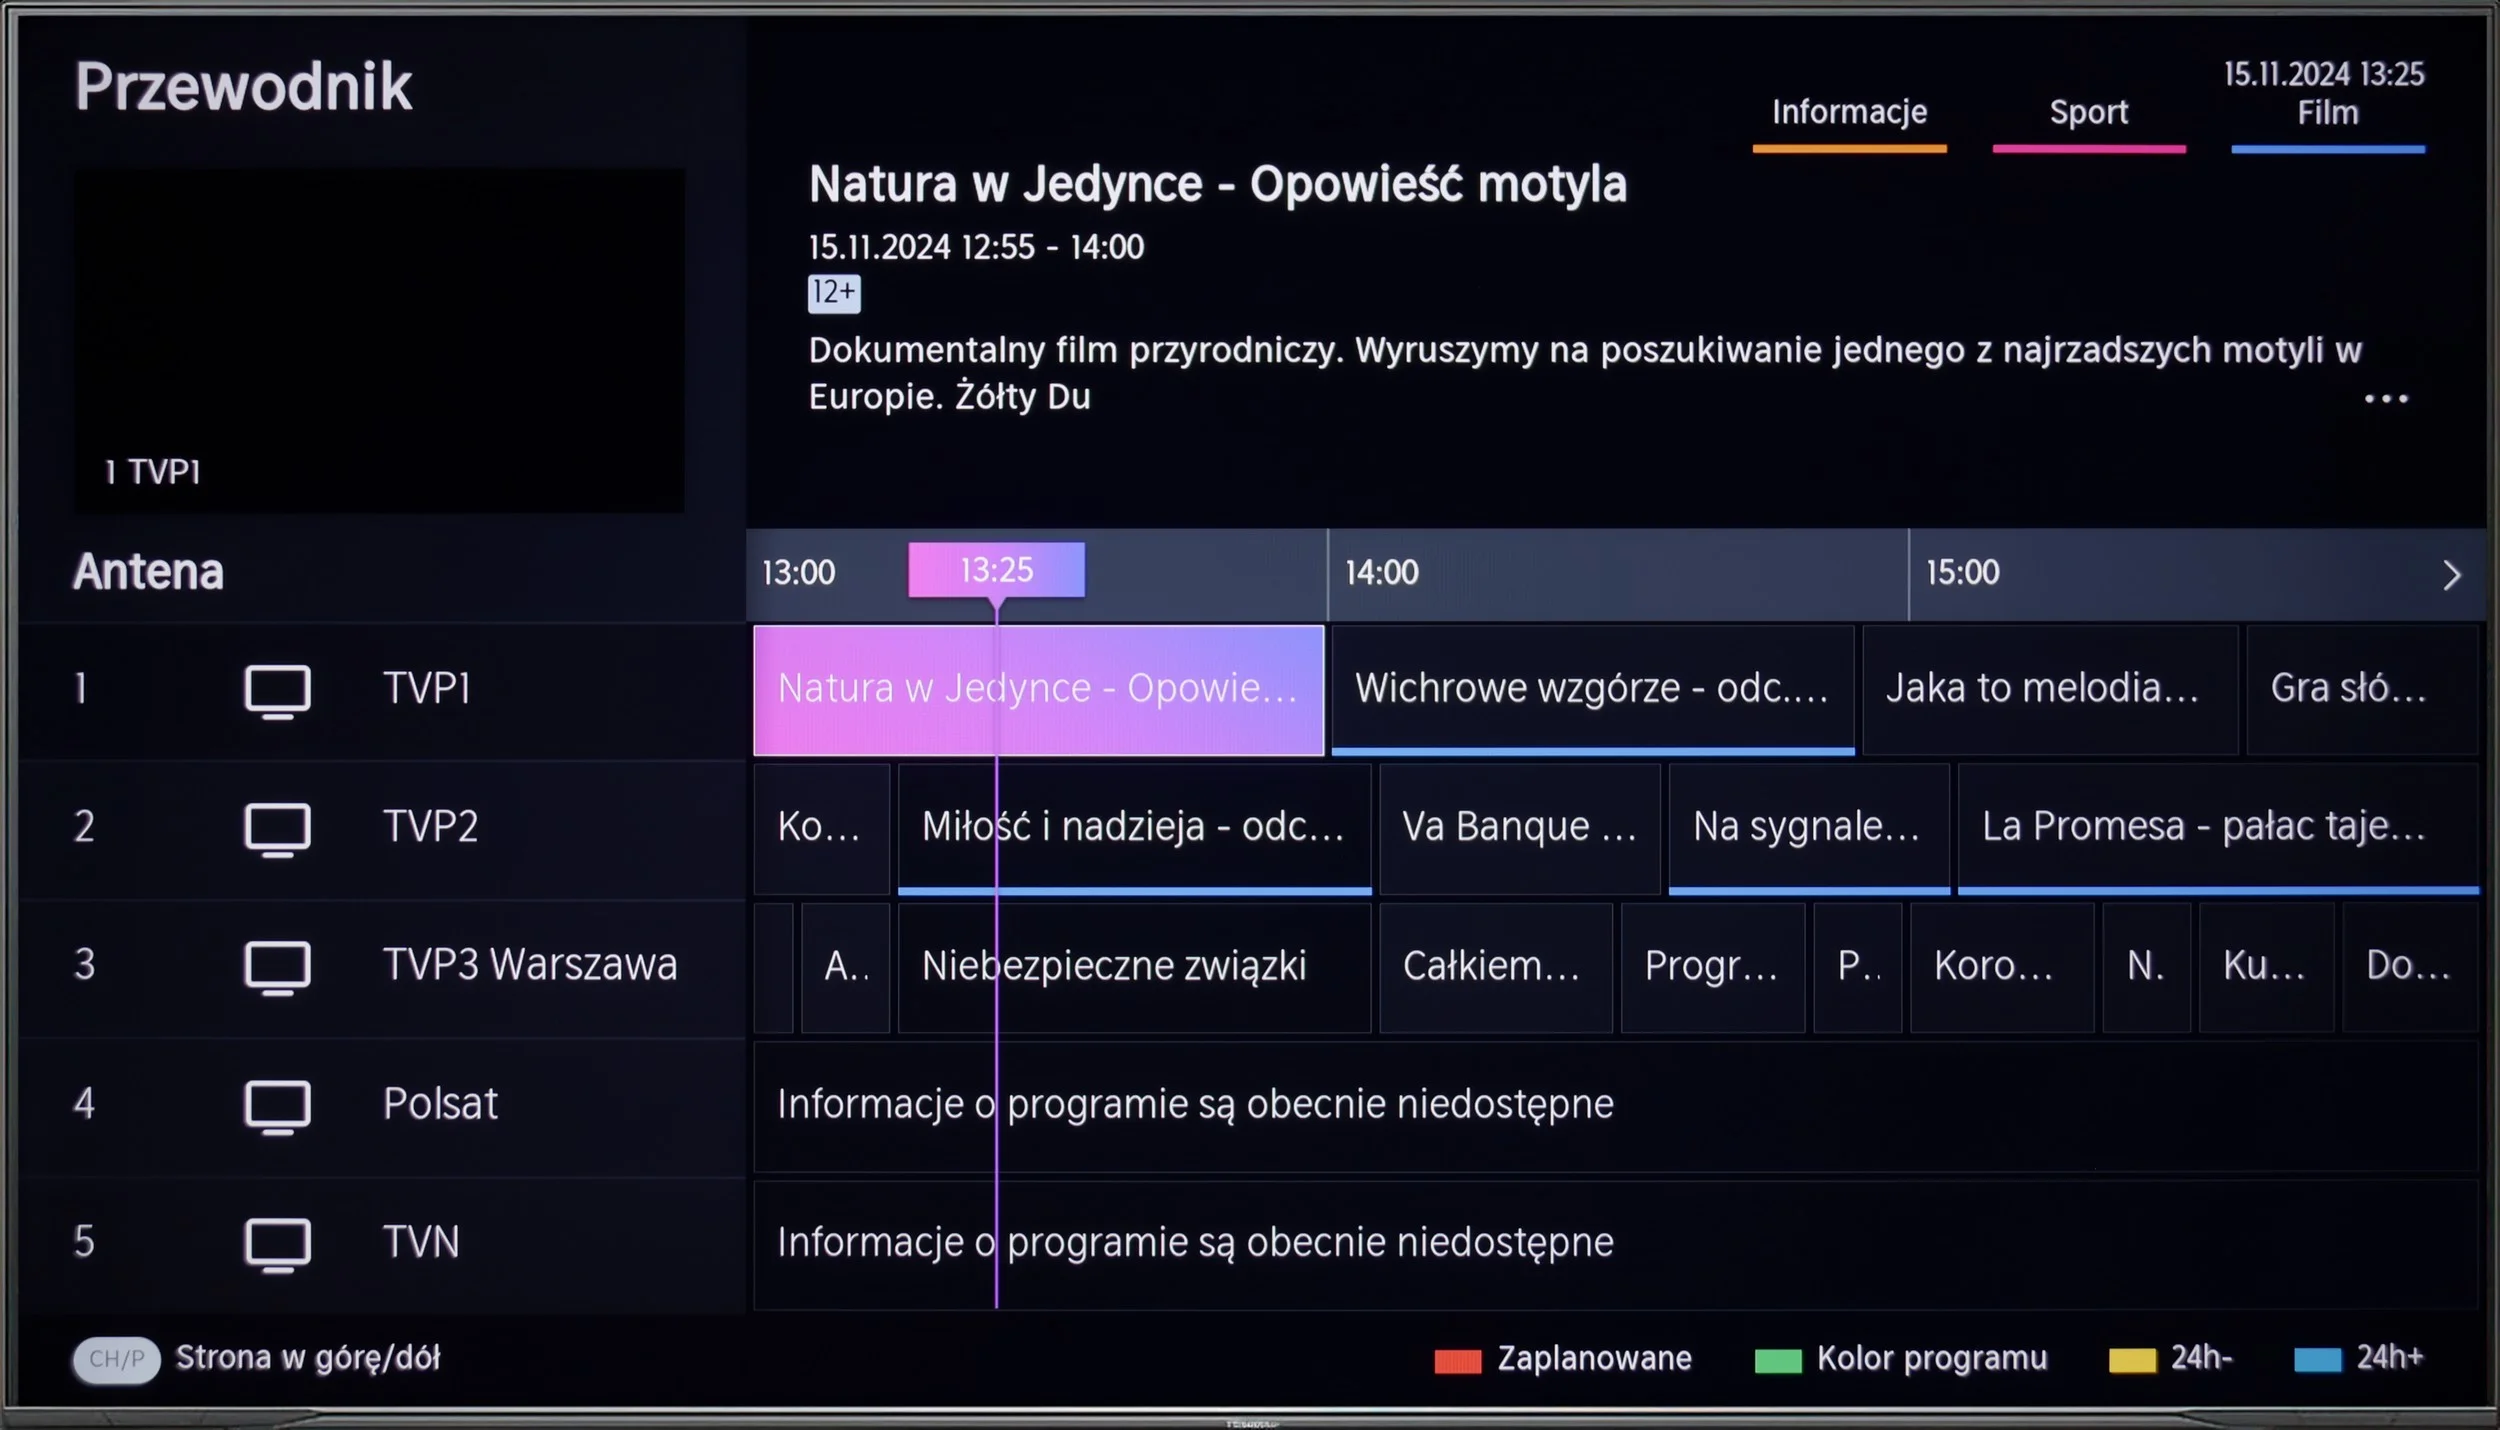The image size is (2500, 1430).
Task: Select program Koro...
Action: [2002, 967]
